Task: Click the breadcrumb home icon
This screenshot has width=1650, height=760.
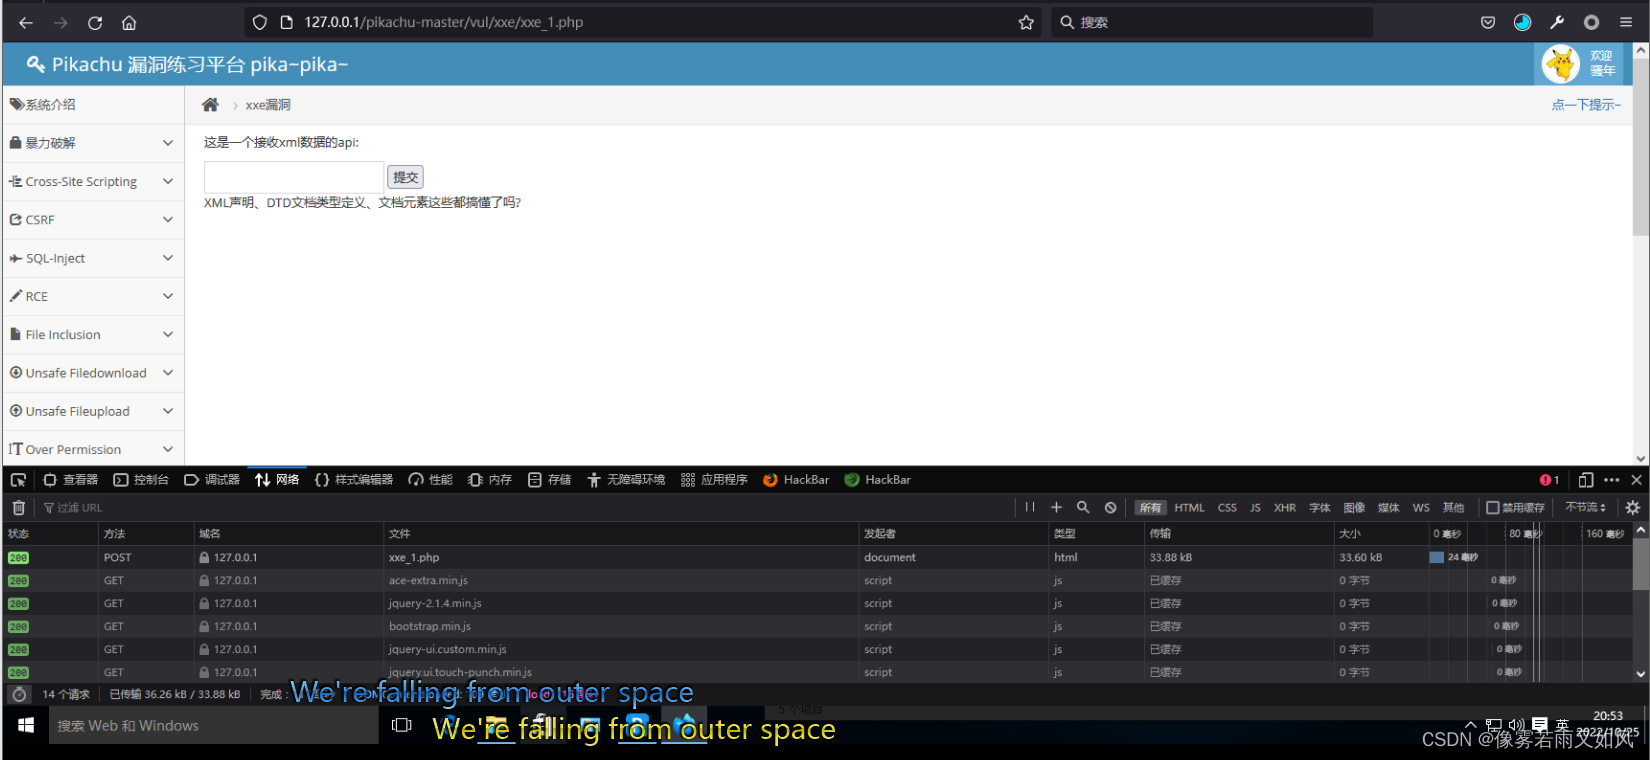Action: [x=210, y=105]
